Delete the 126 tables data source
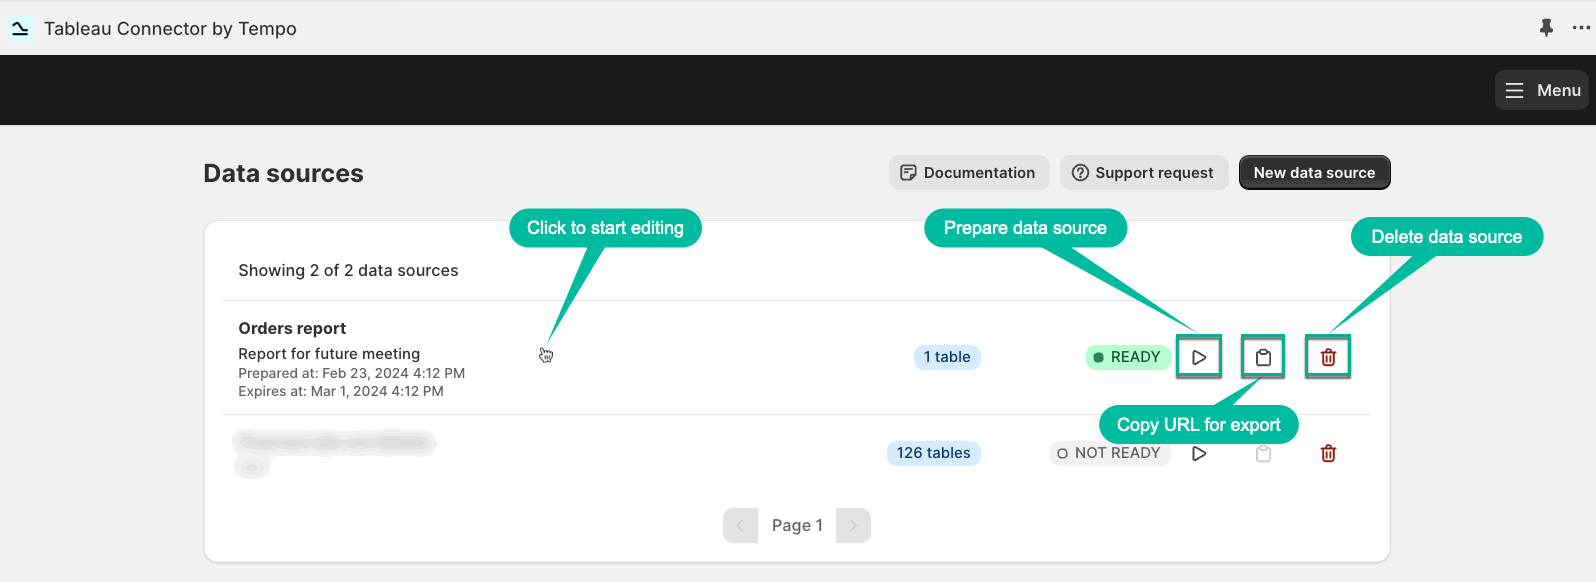The width and height of the screenshot is (1596, 582). (x=1328, y=453)
